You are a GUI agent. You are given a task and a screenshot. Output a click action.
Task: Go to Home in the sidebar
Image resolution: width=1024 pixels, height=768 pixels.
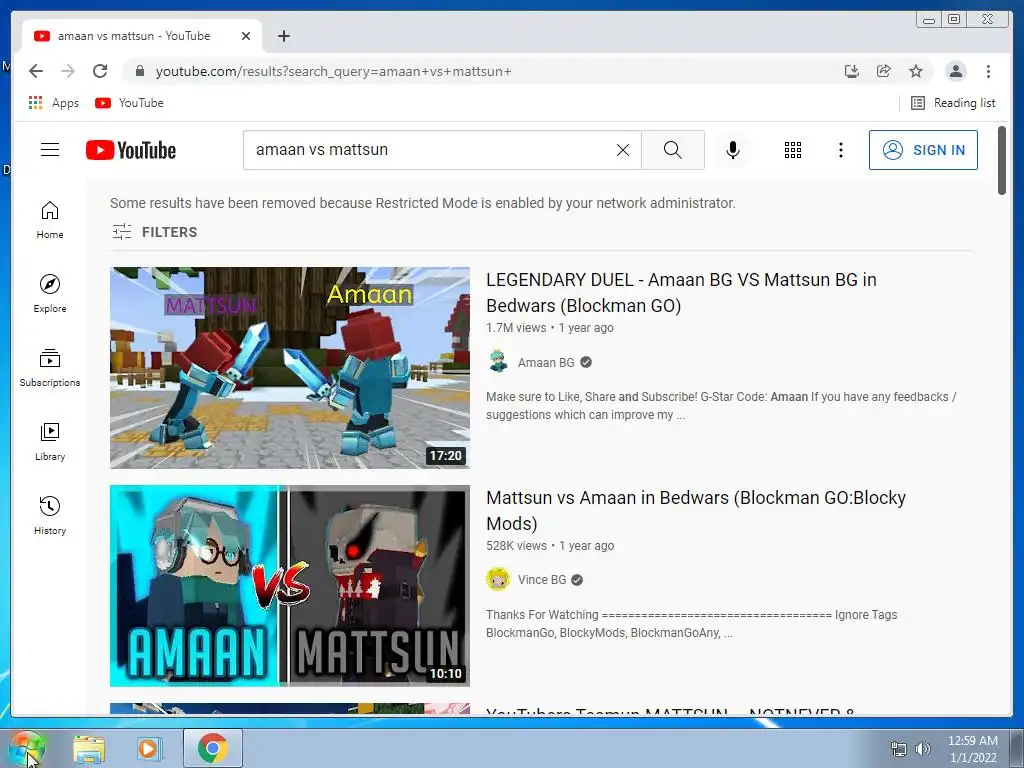pos(50,220)
